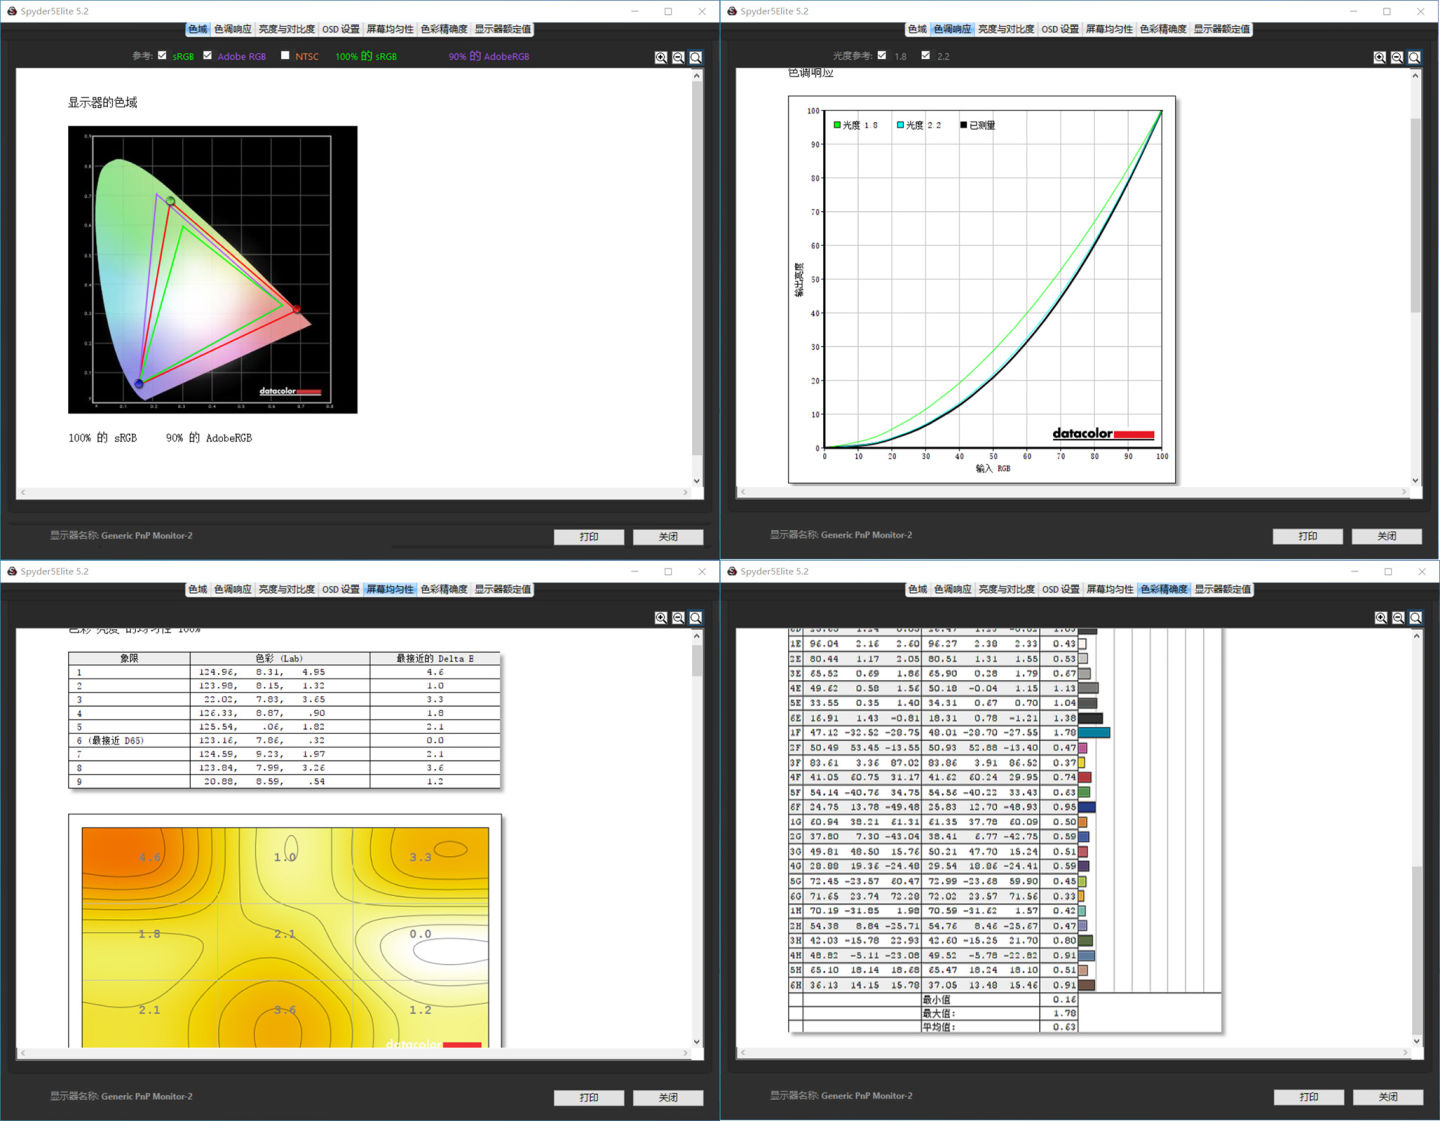This screenshot has width=1440, height=1121.
Task: Open 亮度与对比度 tab in the color accuracy window
Action: [x=1007, y=589]
